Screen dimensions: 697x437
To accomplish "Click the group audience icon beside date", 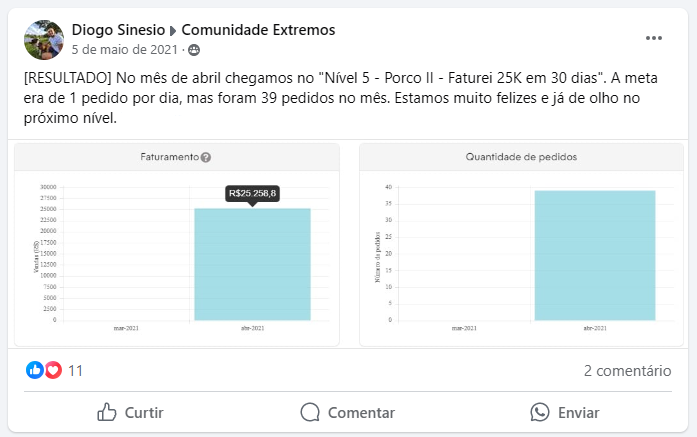I will pos(194,50).
